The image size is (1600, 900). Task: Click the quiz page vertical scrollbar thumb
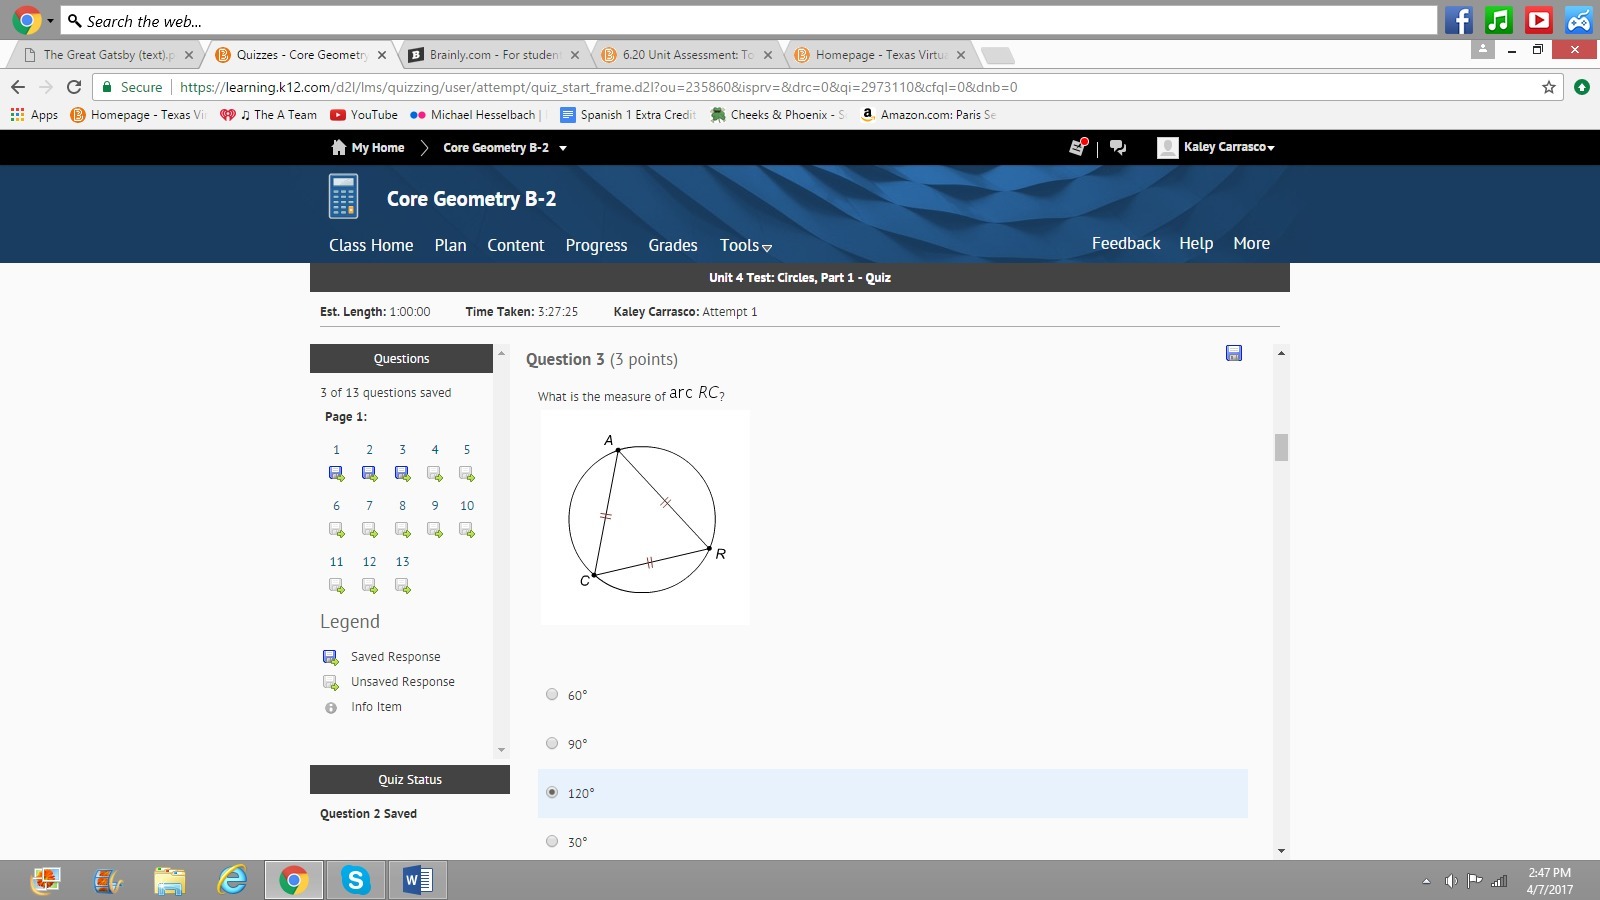(1281, 447)
